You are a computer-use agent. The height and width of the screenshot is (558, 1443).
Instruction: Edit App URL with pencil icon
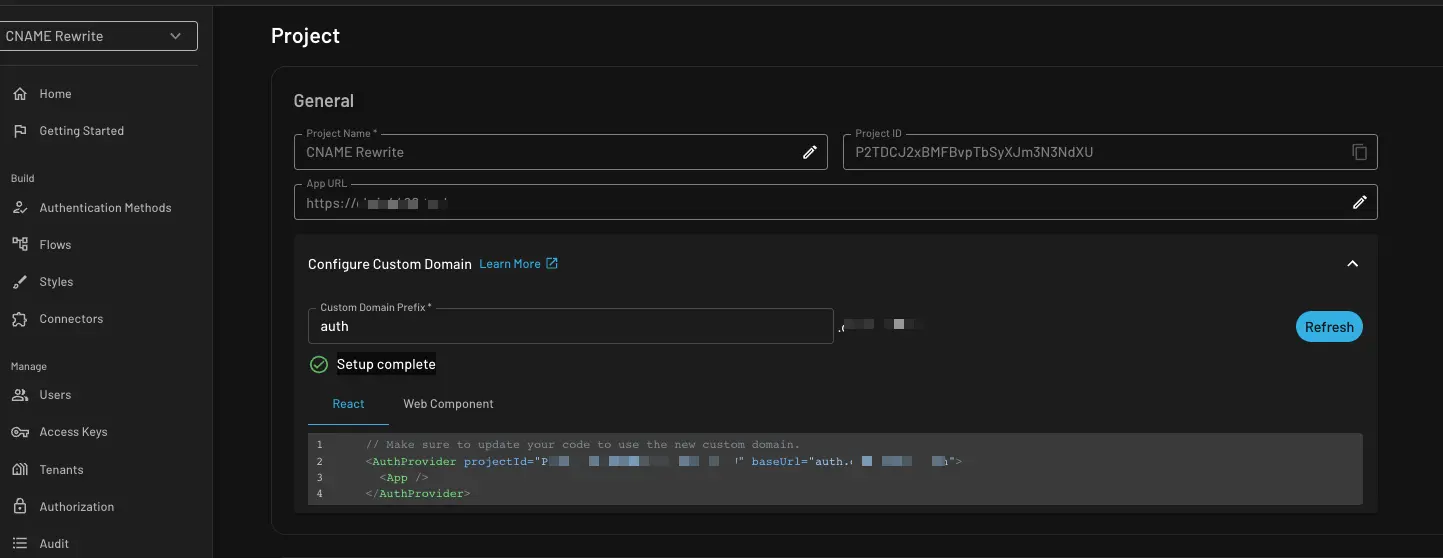coord(1360,202)
